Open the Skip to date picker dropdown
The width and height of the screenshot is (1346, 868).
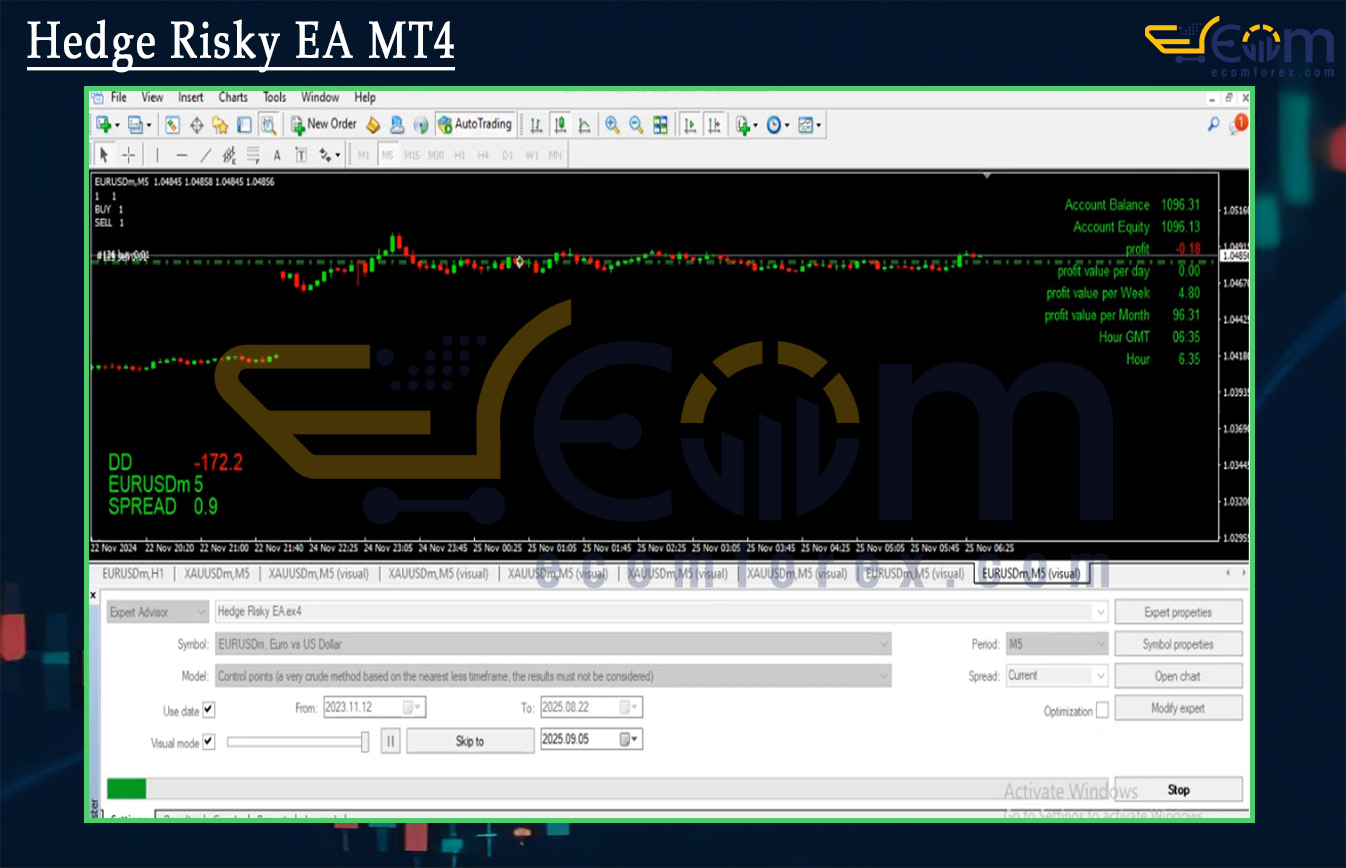[631, 741]
